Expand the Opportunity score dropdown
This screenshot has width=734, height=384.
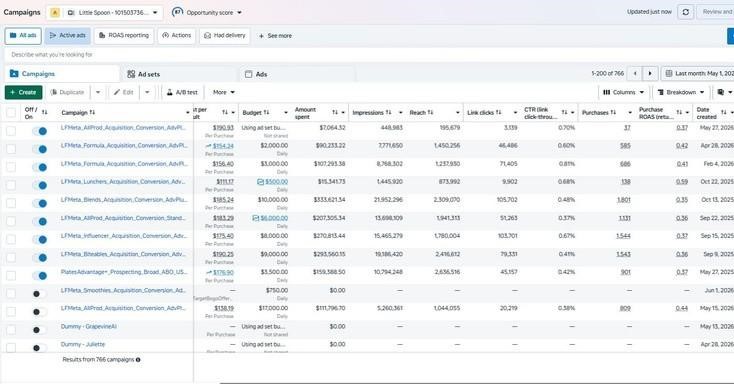tap(239, 13)
